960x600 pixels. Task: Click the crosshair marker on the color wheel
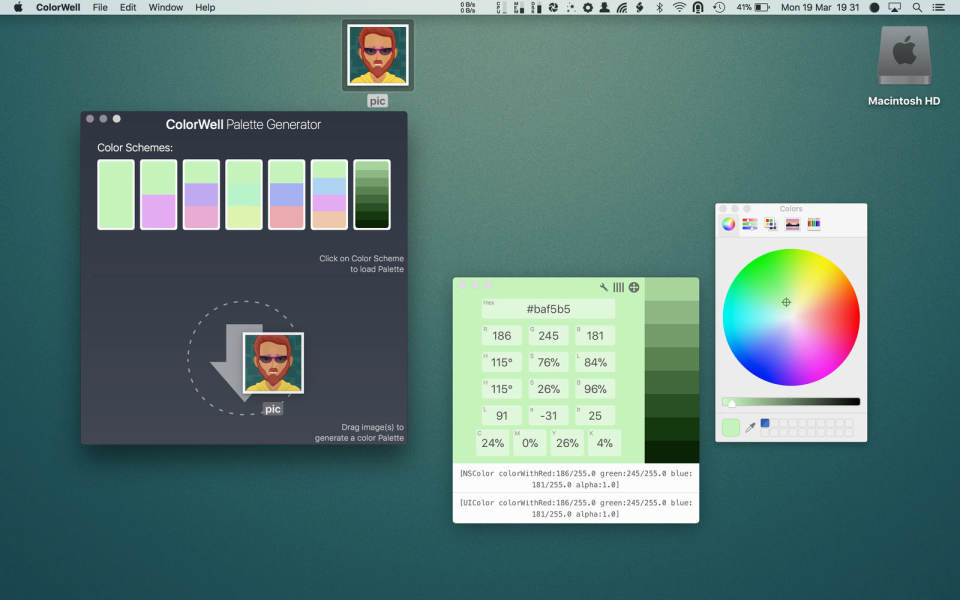click(786, 302)
